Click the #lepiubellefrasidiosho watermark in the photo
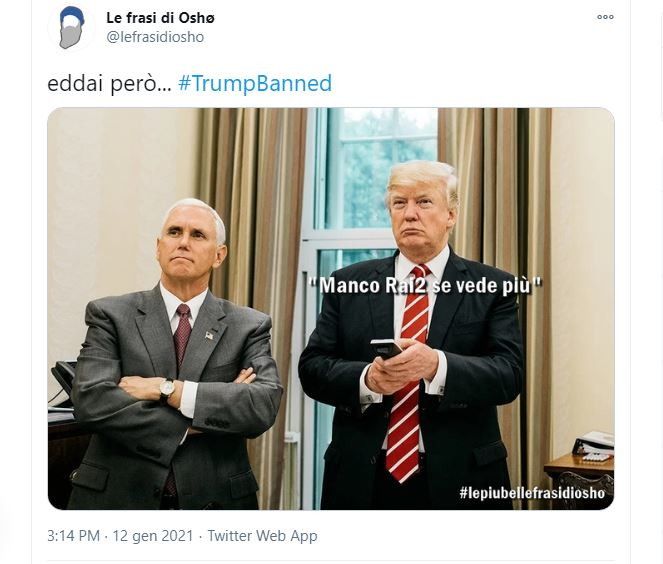 (532, 493)
